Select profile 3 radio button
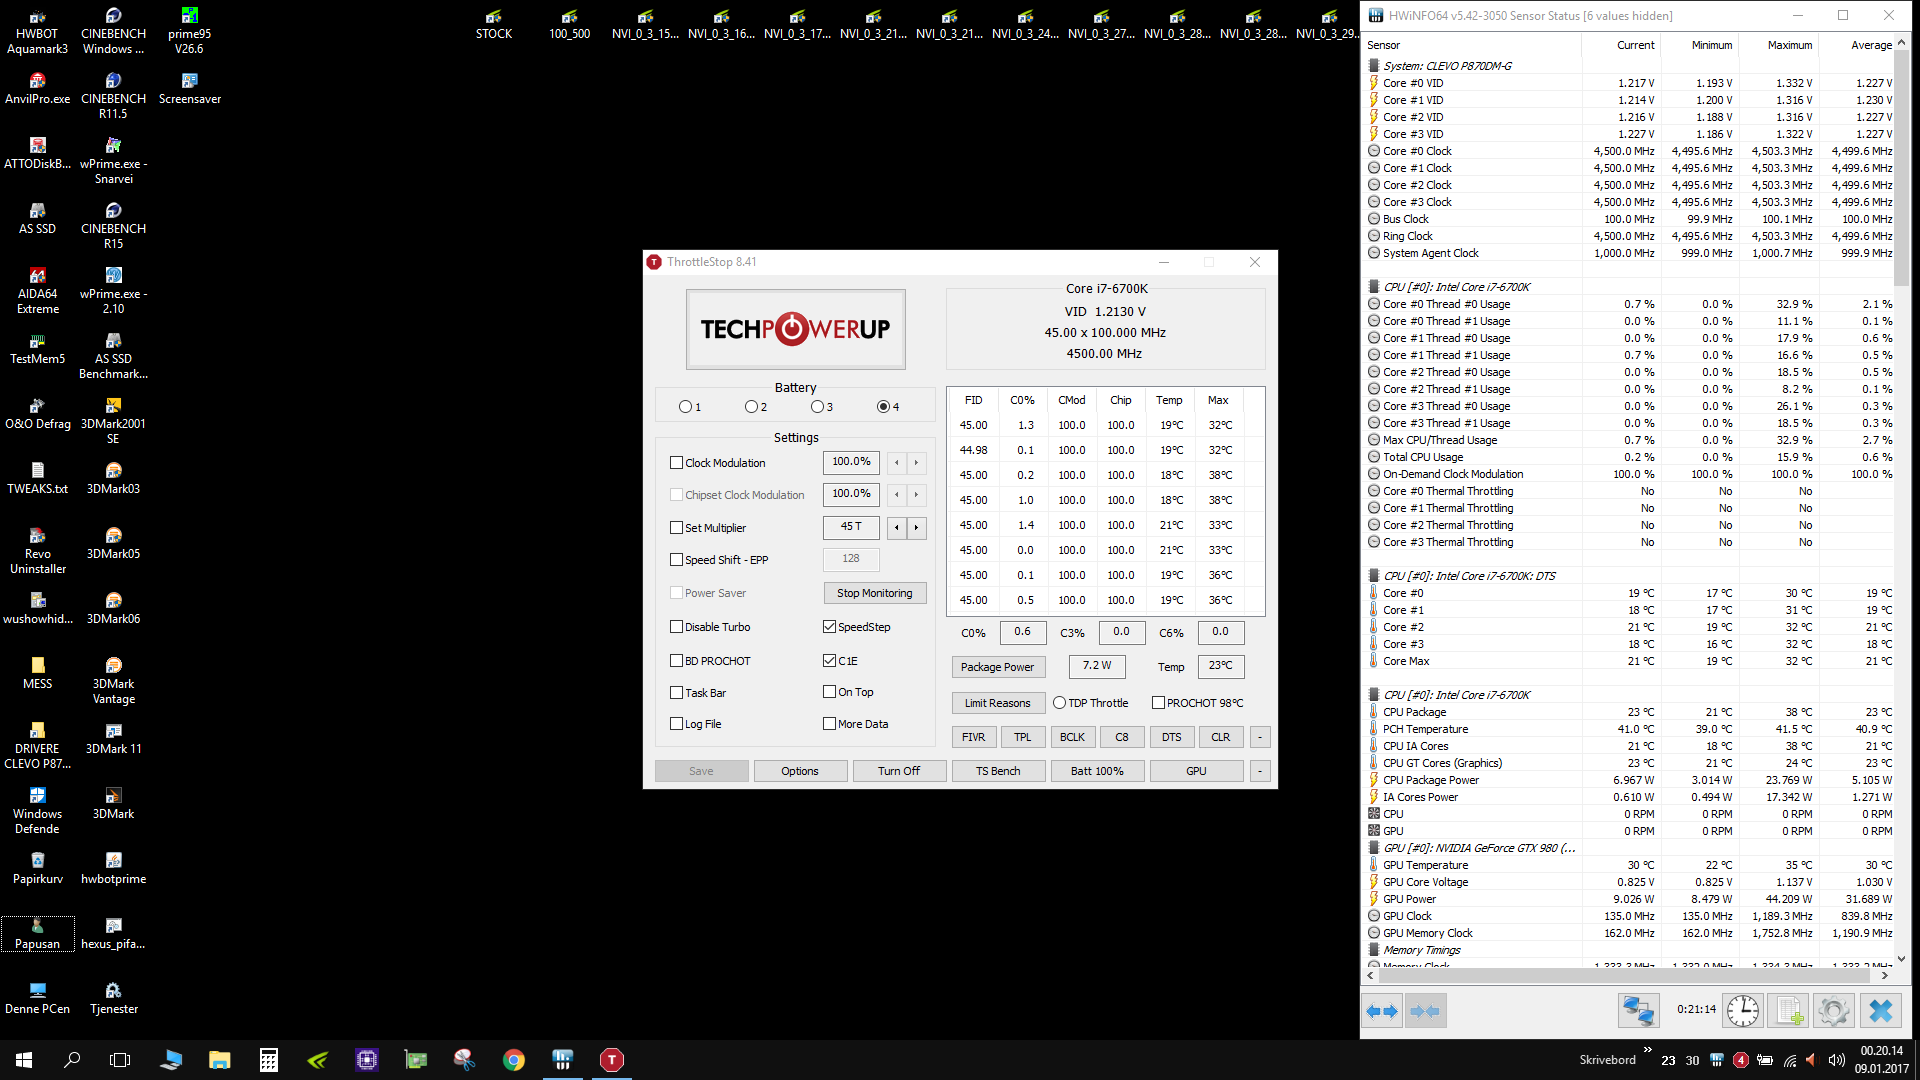The width and height of the screenshot is (1920, 1080). click(x=817, y=407)
